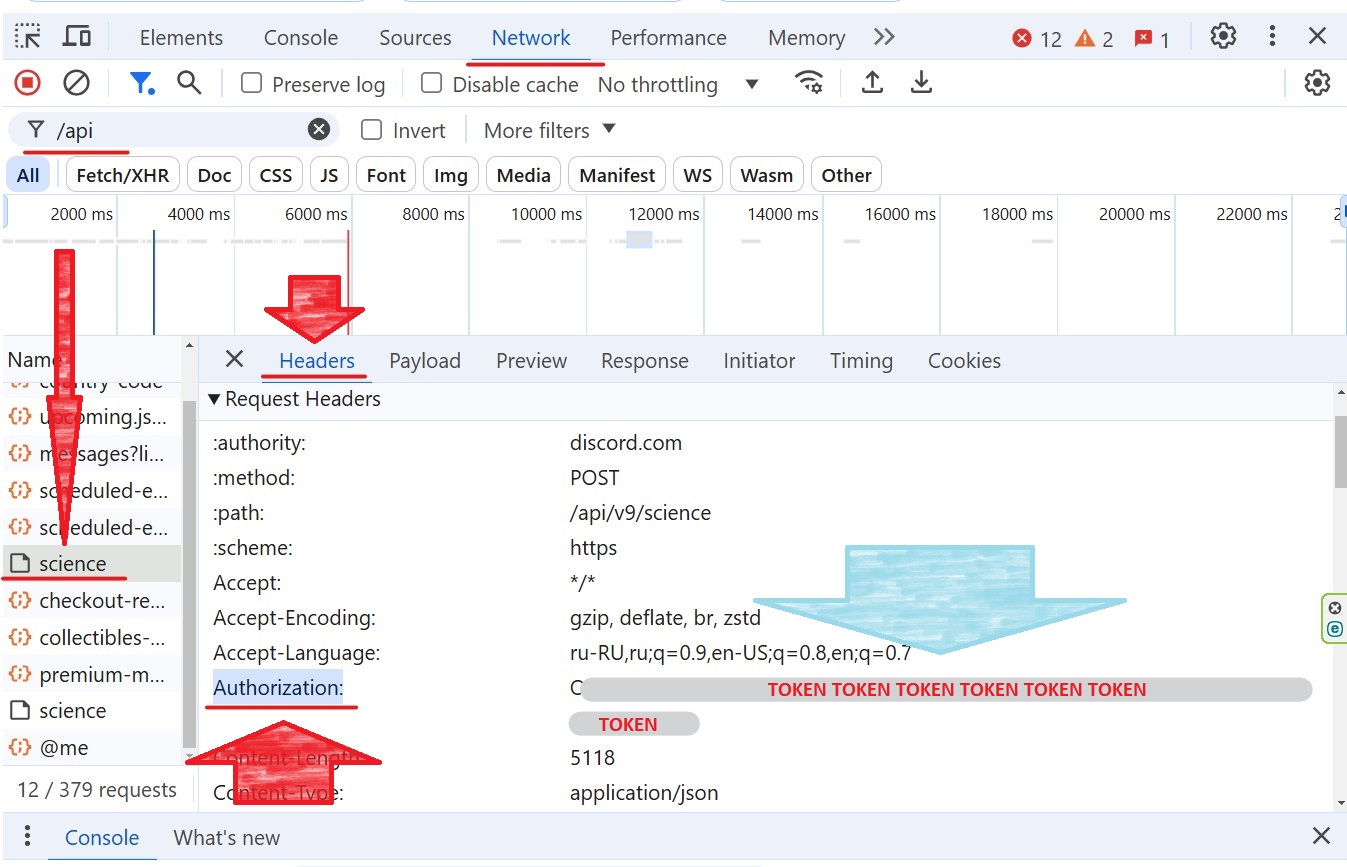Filter requests by Other
This screenshot has height=867, width=1347.
pyautogui.click(x=846, y=175)
